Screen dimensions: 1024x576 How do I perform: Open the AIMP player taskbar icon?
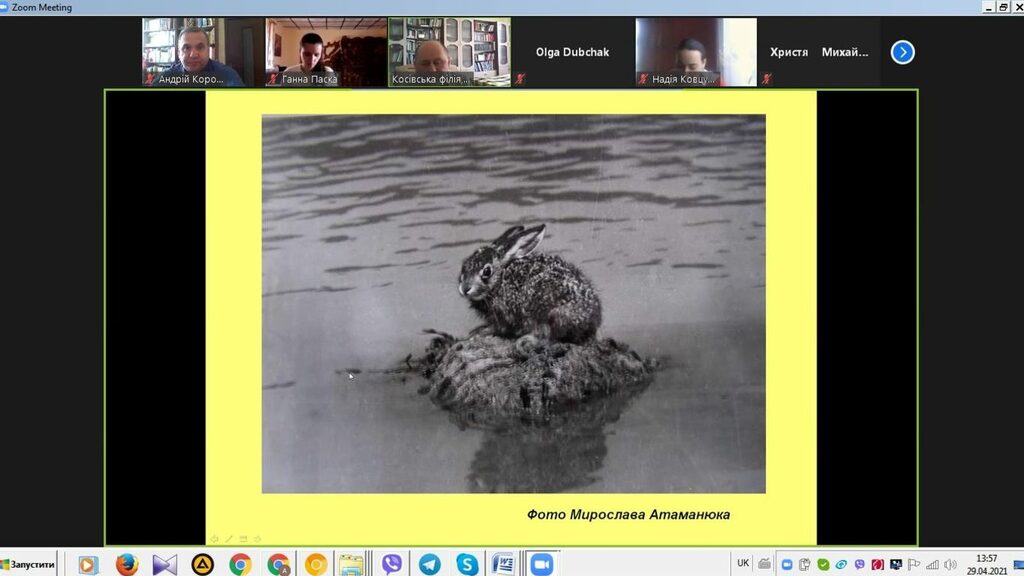click(203, 564)
